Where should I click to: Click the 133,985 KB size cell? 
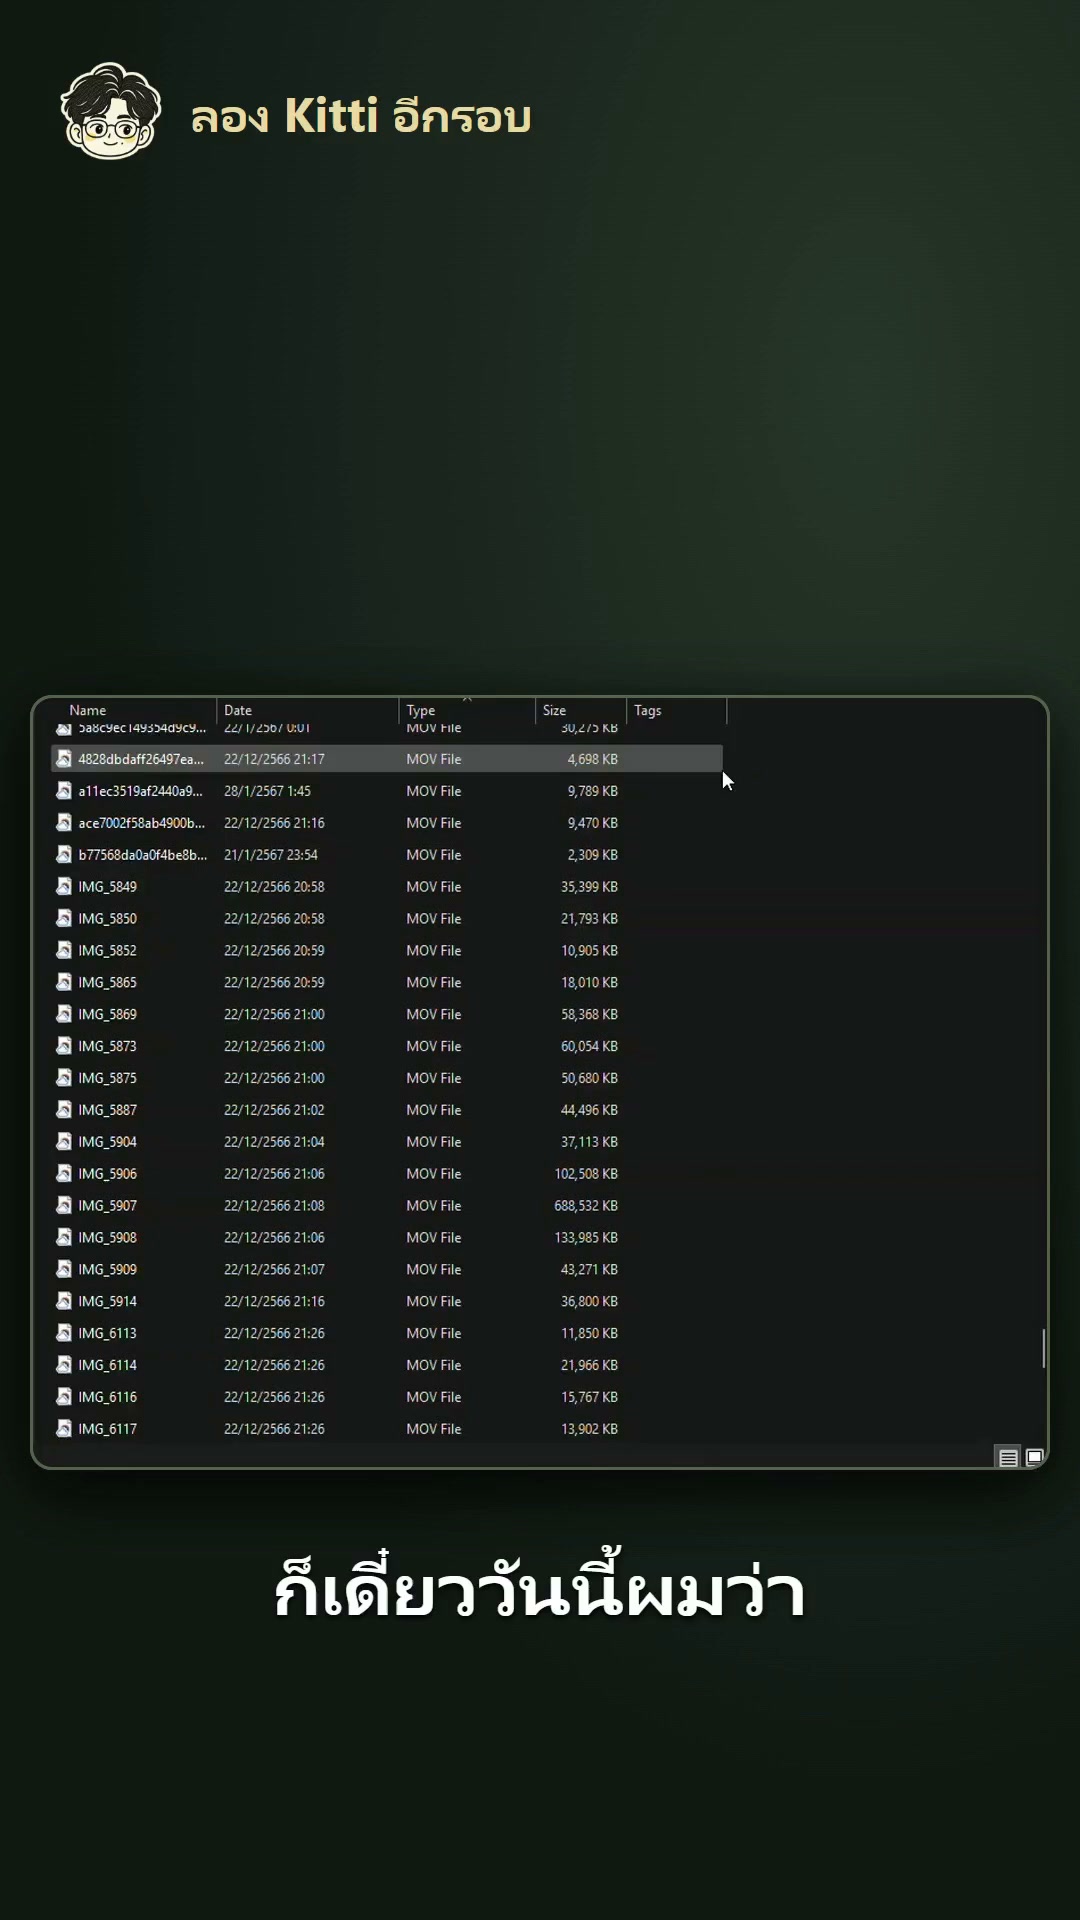586,1238
